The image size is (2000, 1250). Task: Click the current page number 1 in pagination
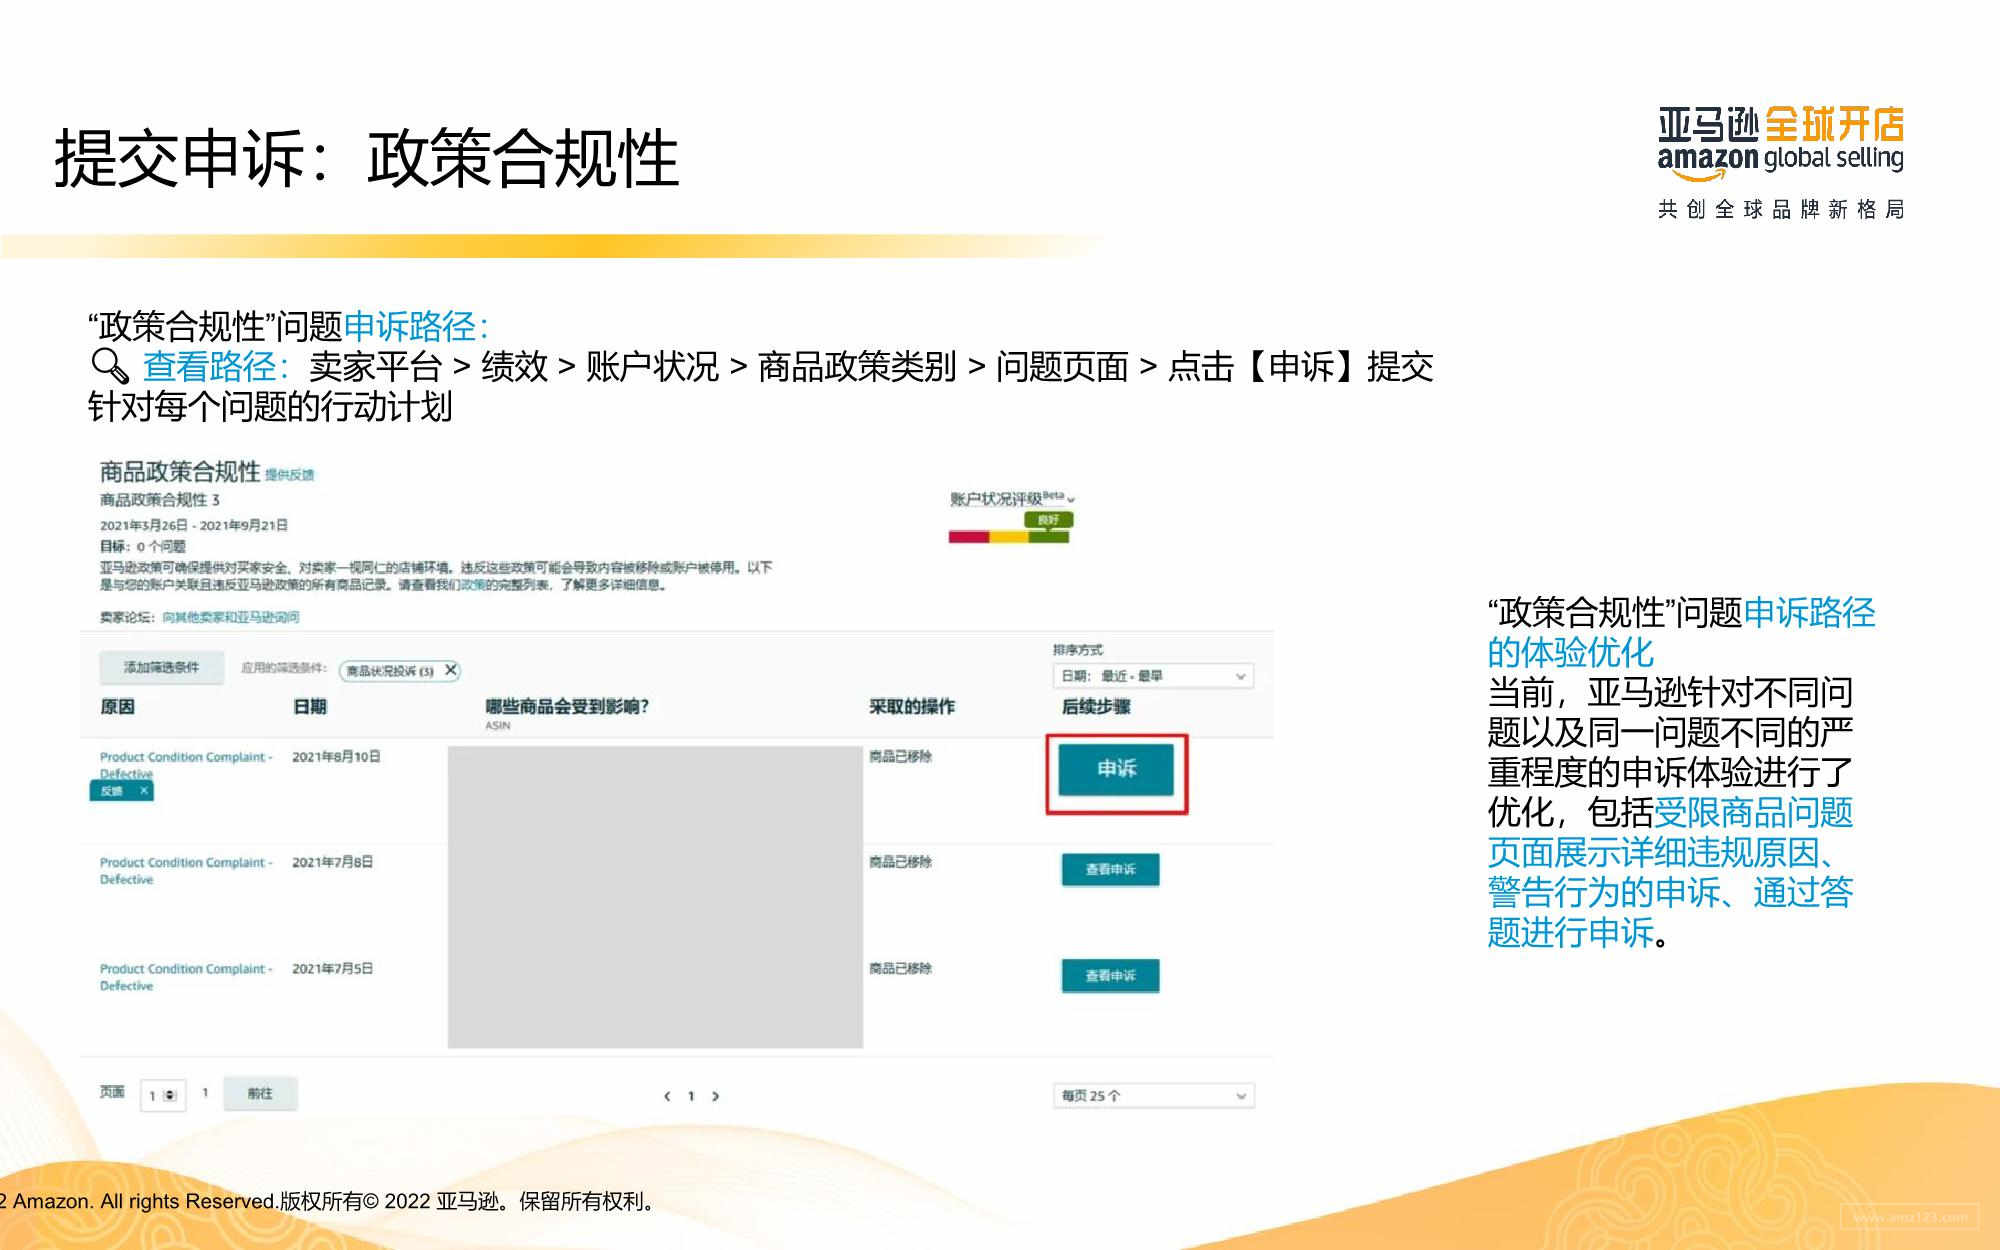691,1097
